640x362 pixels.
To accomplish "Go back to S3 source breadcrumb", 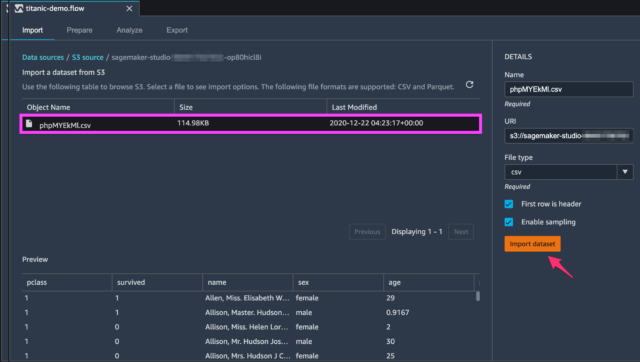I will pos(88,57).
